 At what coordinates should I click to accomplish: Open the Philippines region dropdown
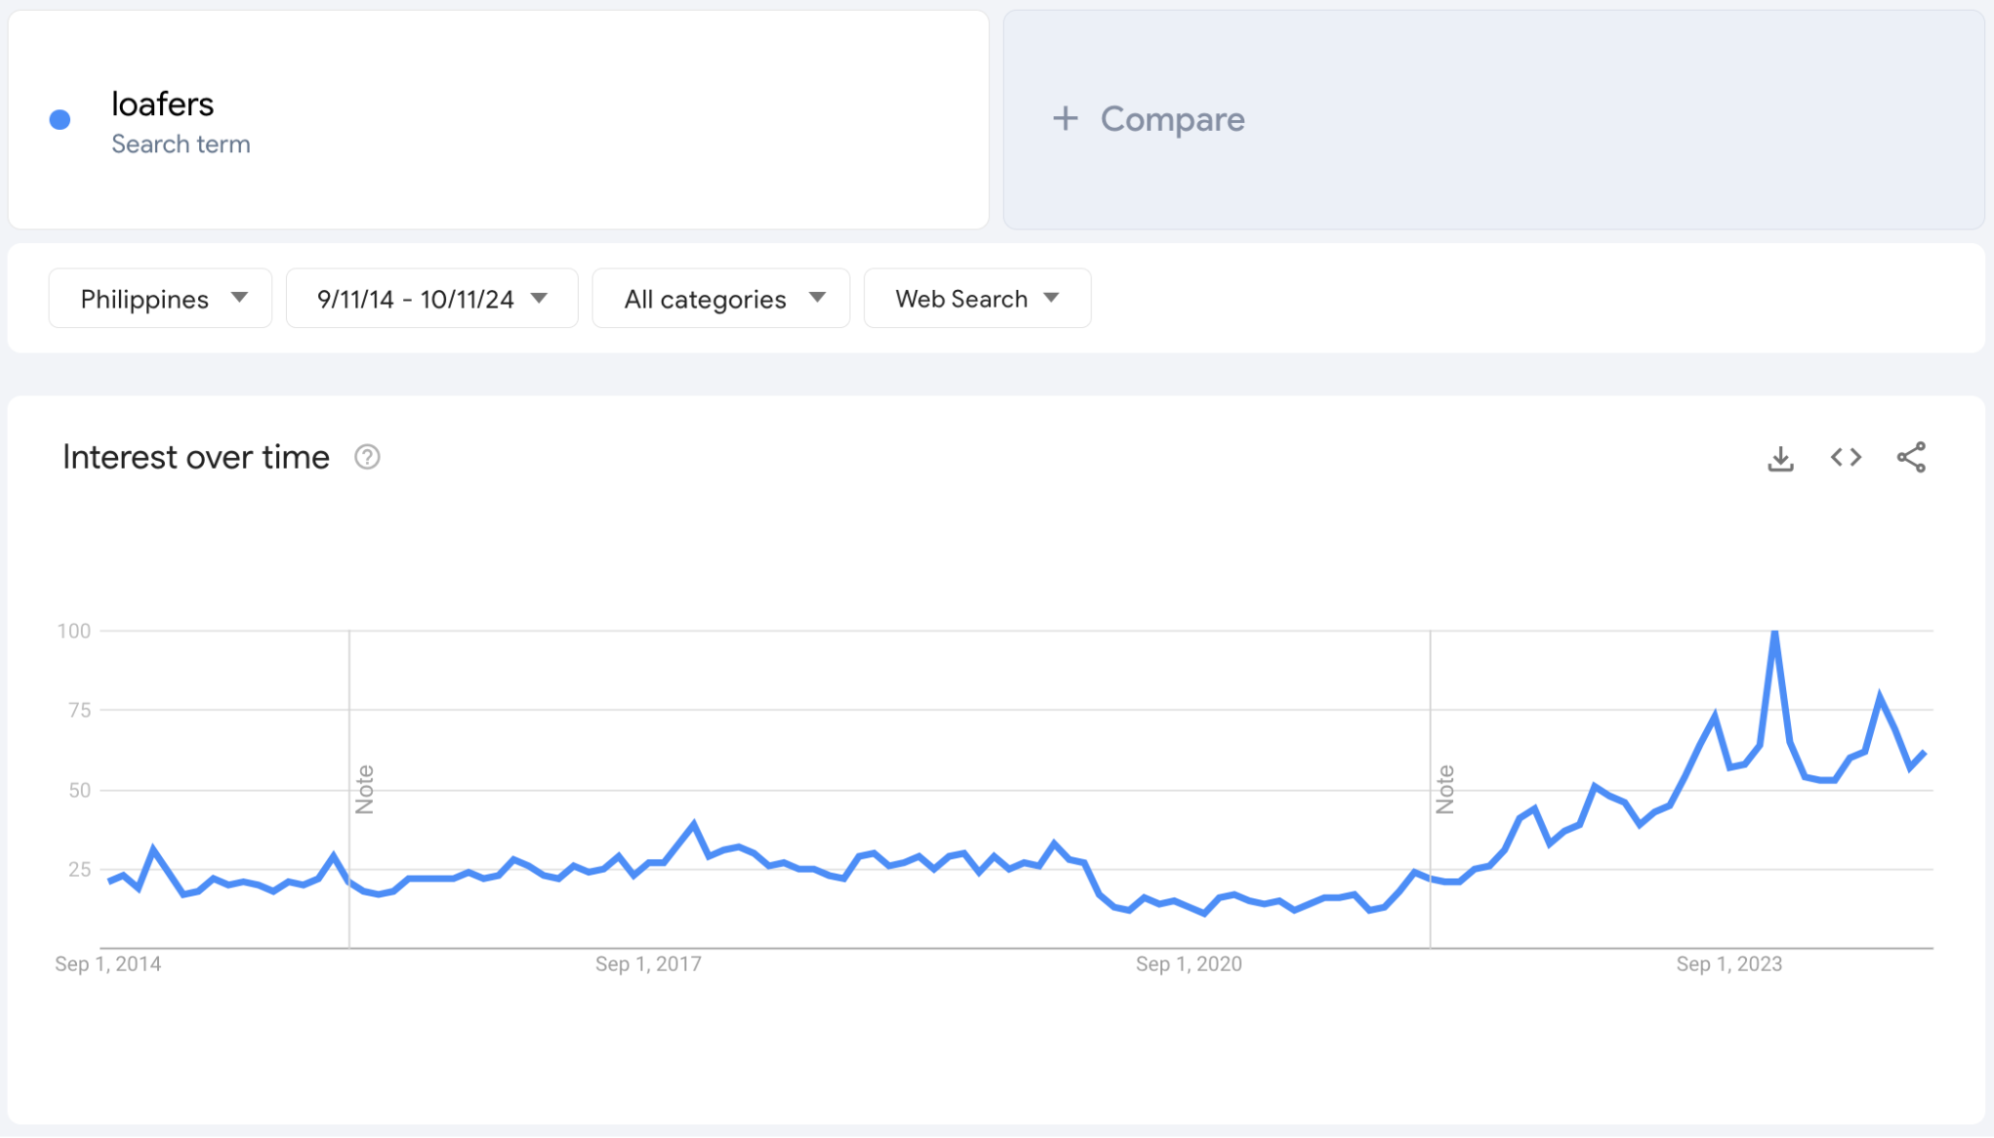(x=160, y=298)
